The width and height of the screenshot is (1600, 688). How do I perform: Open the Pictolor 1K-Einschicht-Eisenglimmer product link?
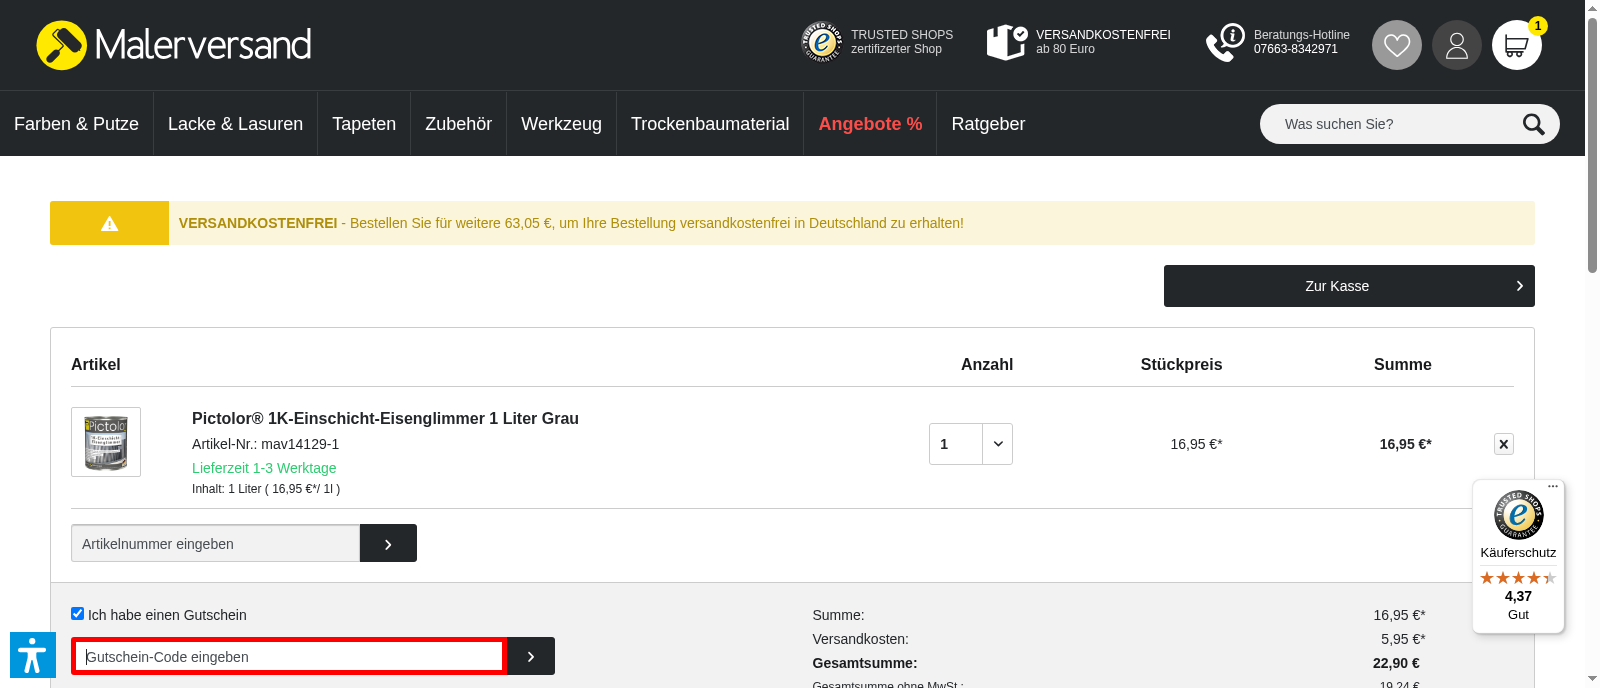[385, 418]
